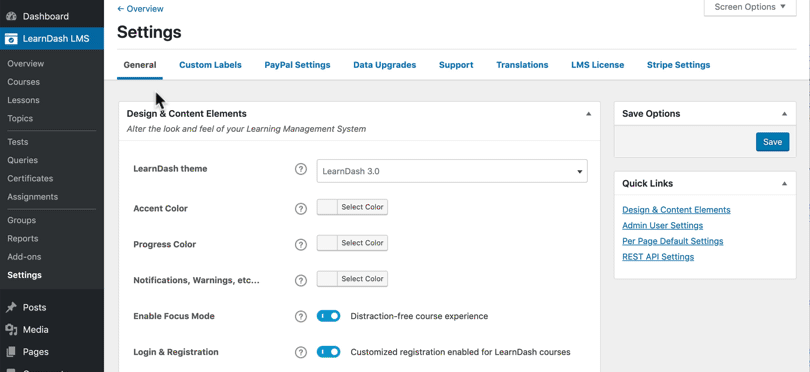Open Design & Content Elements quick link
The width and height of the screenshot is (810, 372).
676,210
